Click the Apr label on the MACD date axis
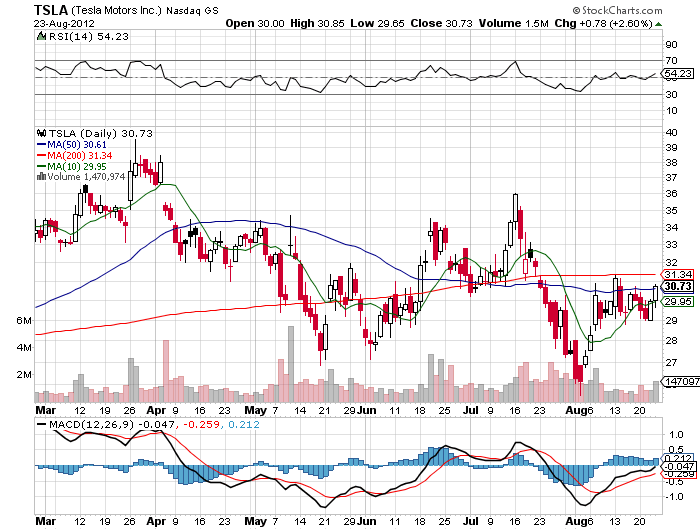The height and width of the screenshot is (530, 700). click(156, 521)
